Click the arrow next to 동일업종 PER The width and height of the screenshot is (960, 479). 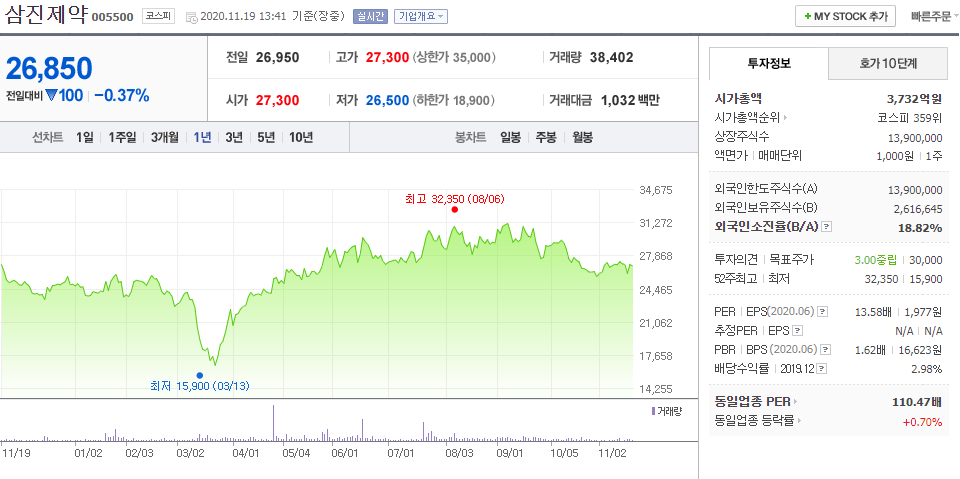point(795,402)
